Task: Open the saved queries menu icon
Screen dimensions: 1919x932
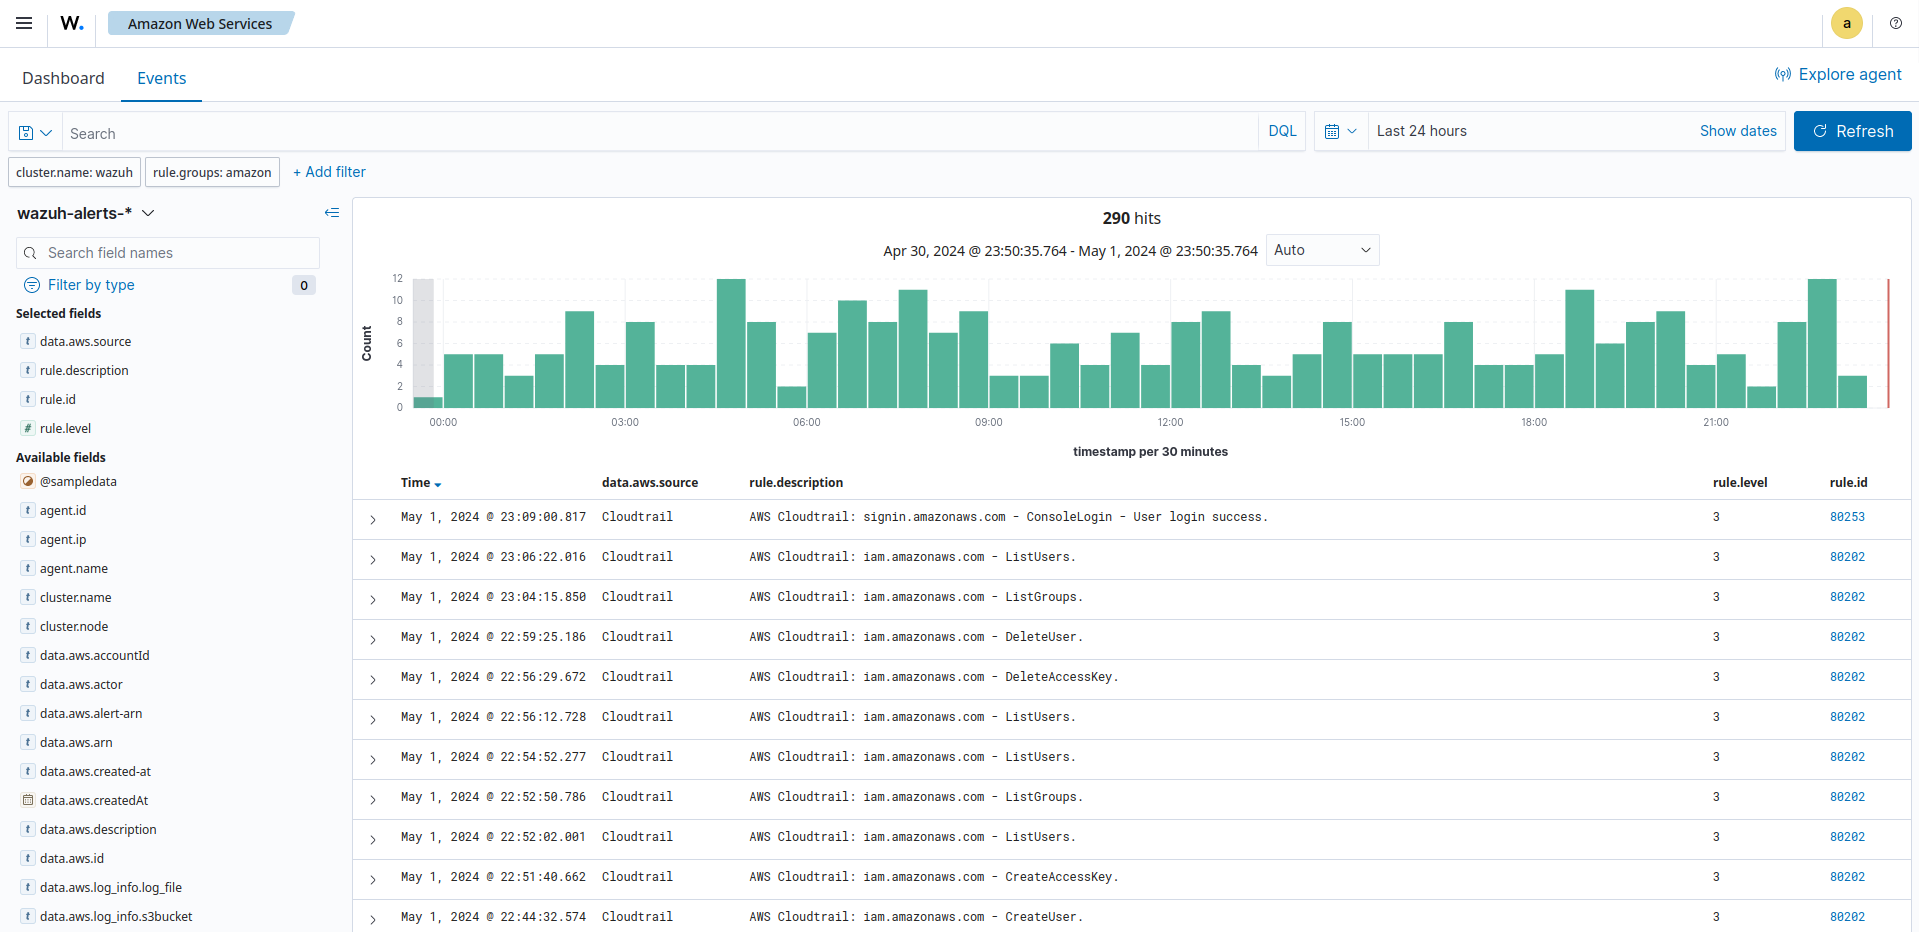Action: [x=35, y=133]
